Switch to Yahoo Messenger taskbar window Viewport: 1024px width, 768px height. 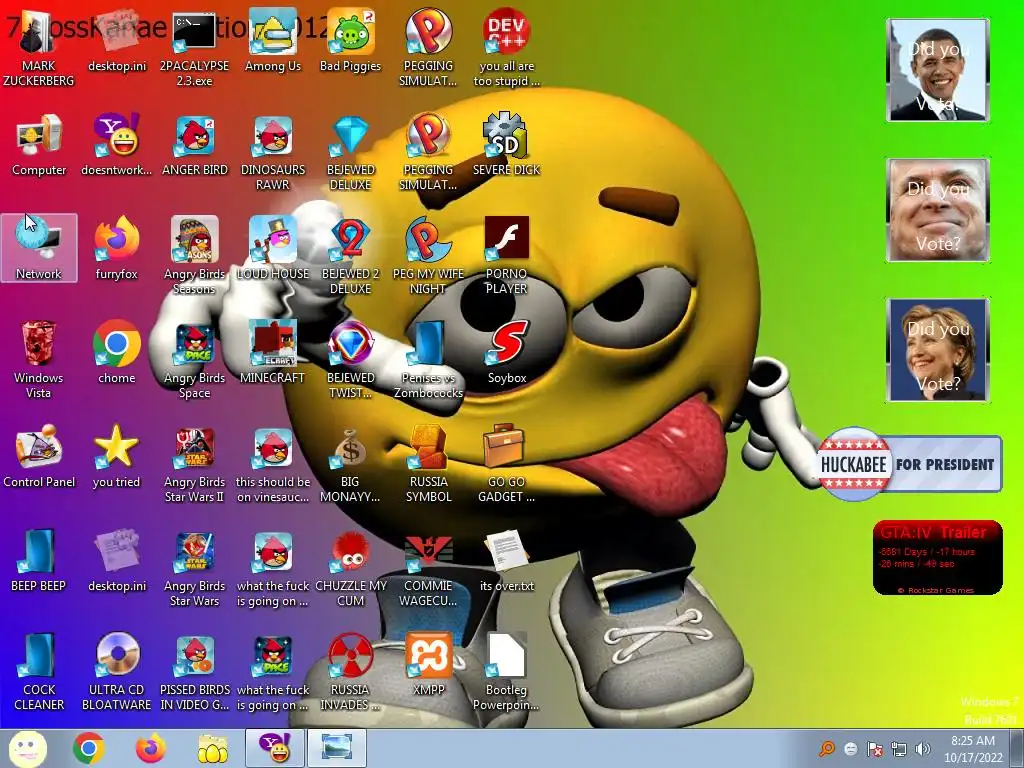pyautogui.click(x=275, y=749)
